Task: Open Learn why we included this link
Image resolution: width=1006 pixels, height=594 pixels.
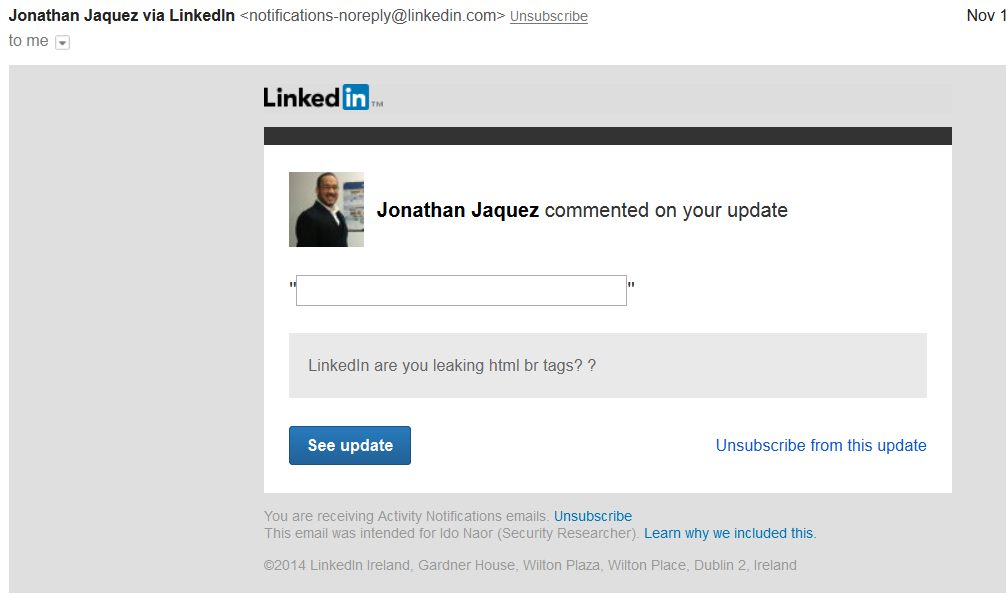Action: [x=730, y=533]
